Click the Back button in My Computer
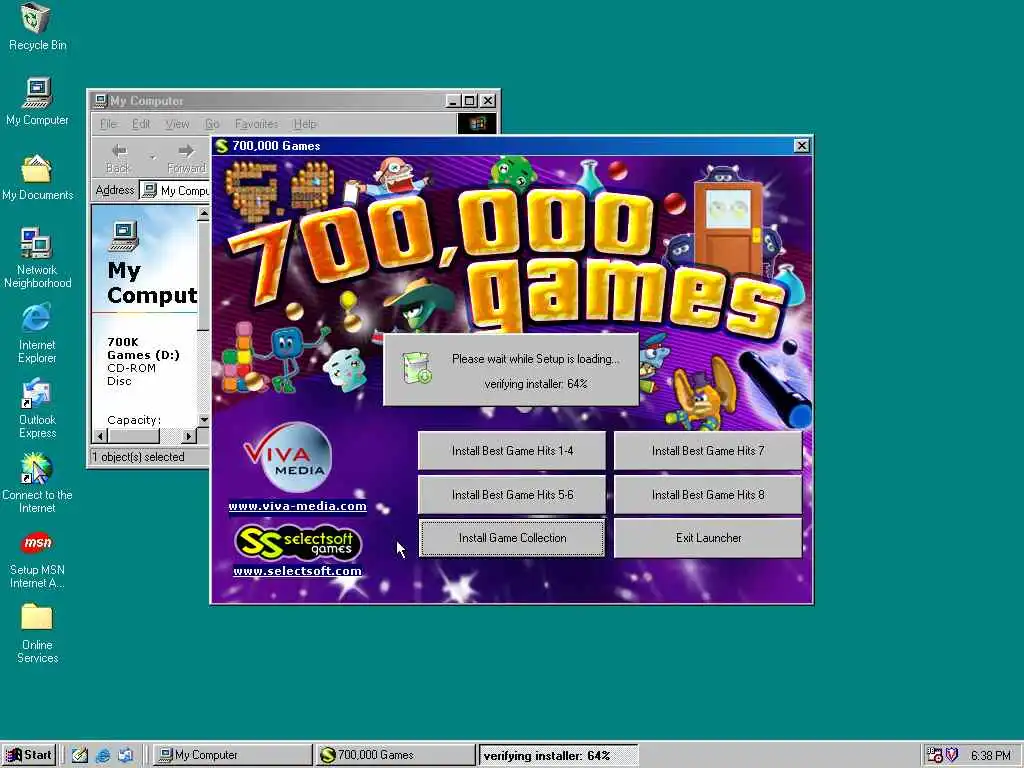Screen dimensions: 1024x768 pyautogui.click(x=118, y=158)
